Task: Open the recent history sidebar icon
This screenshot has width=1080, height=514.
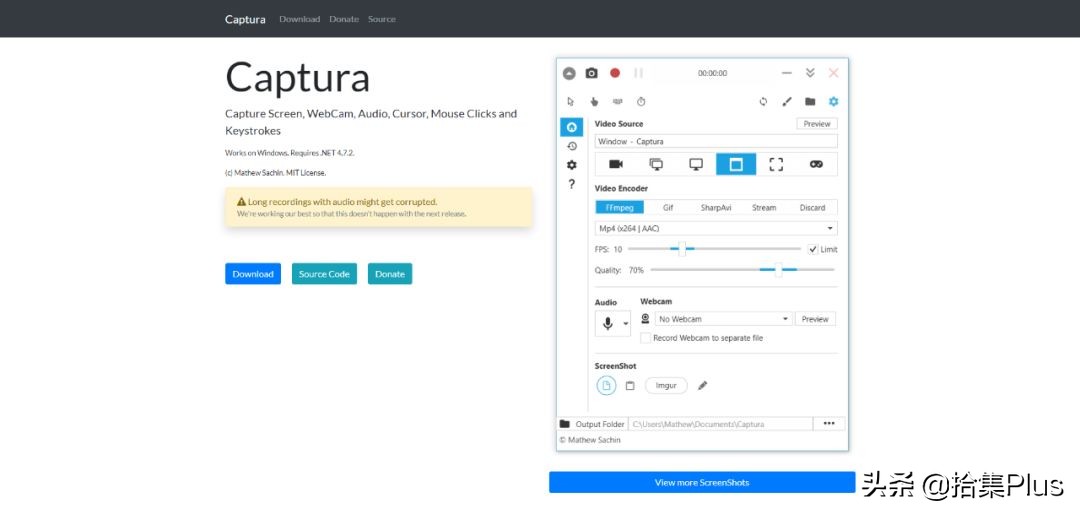Action: click(x=572, y=146)
